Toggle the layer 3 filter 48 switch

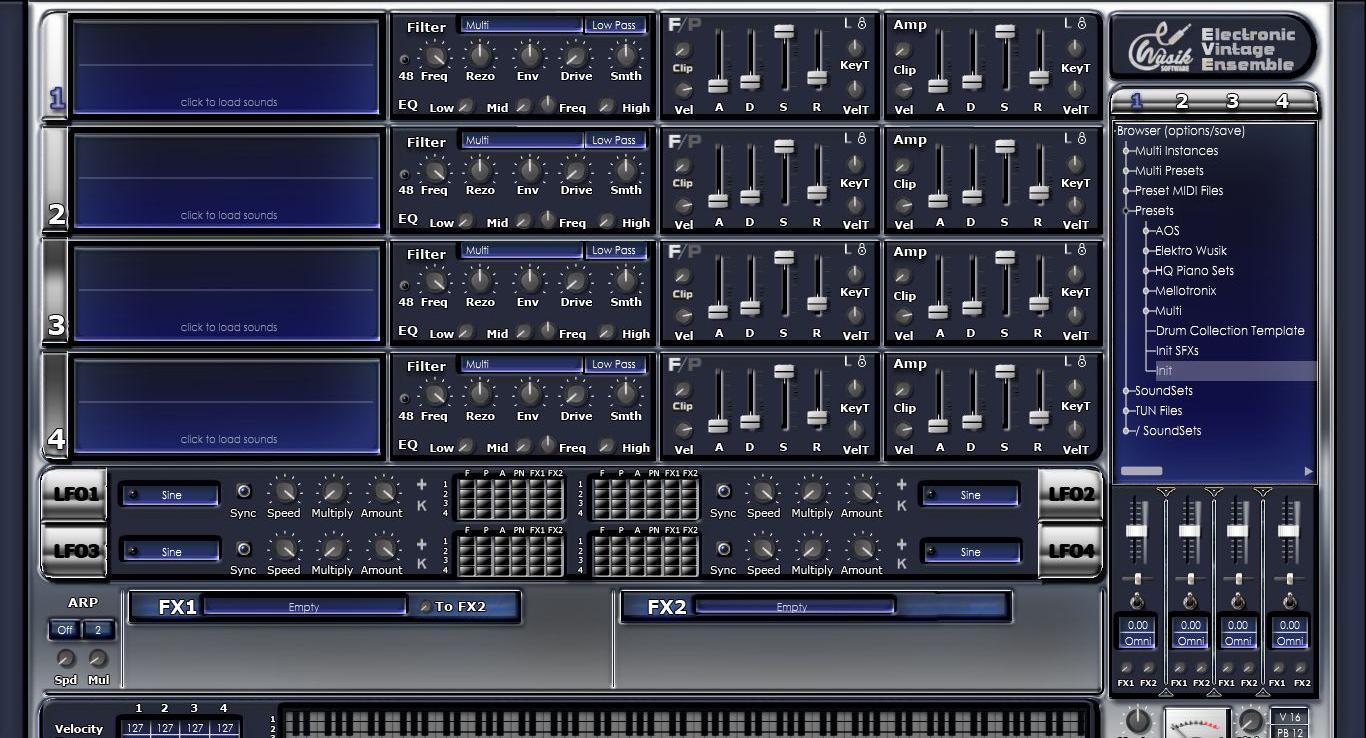point(405,286)
